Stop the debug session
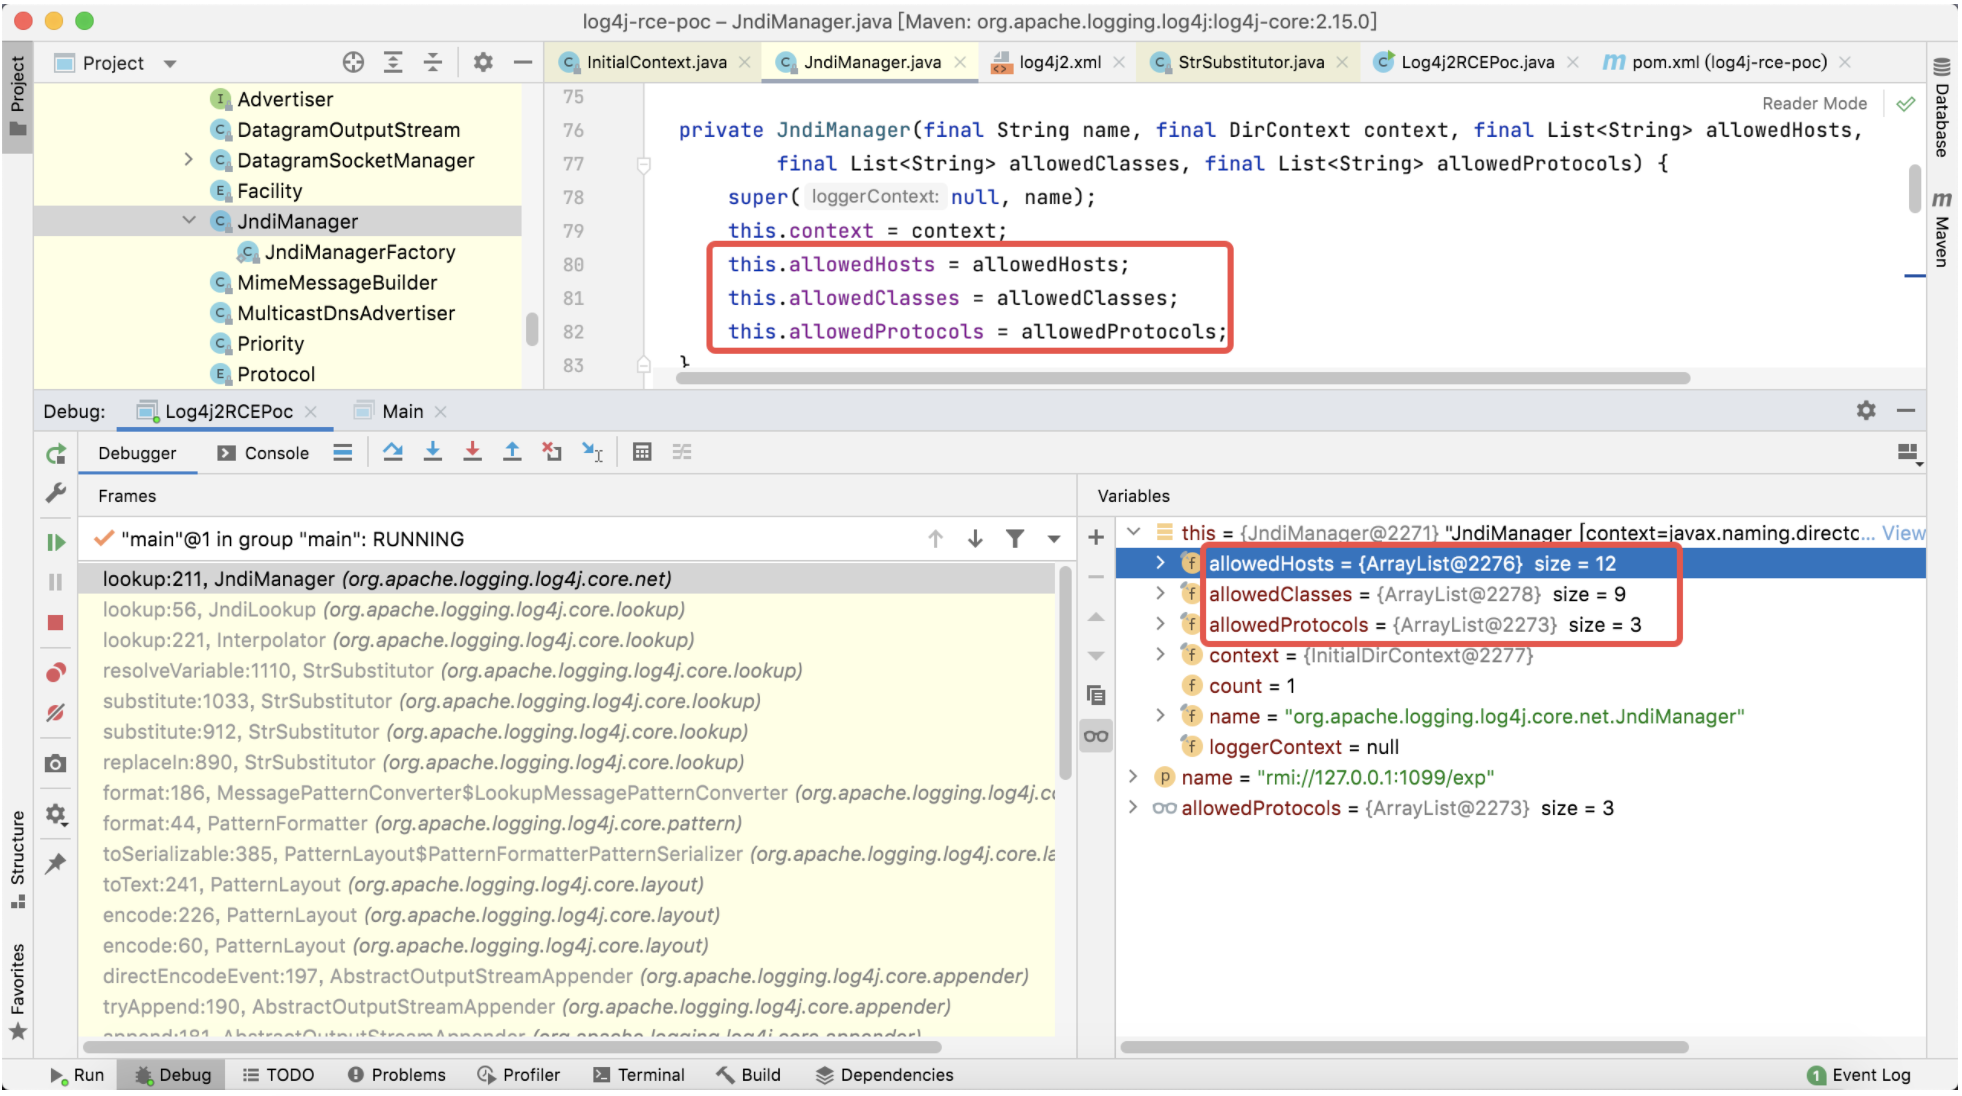Screen dimensions: 1962x1096 (x=56, y=623)
